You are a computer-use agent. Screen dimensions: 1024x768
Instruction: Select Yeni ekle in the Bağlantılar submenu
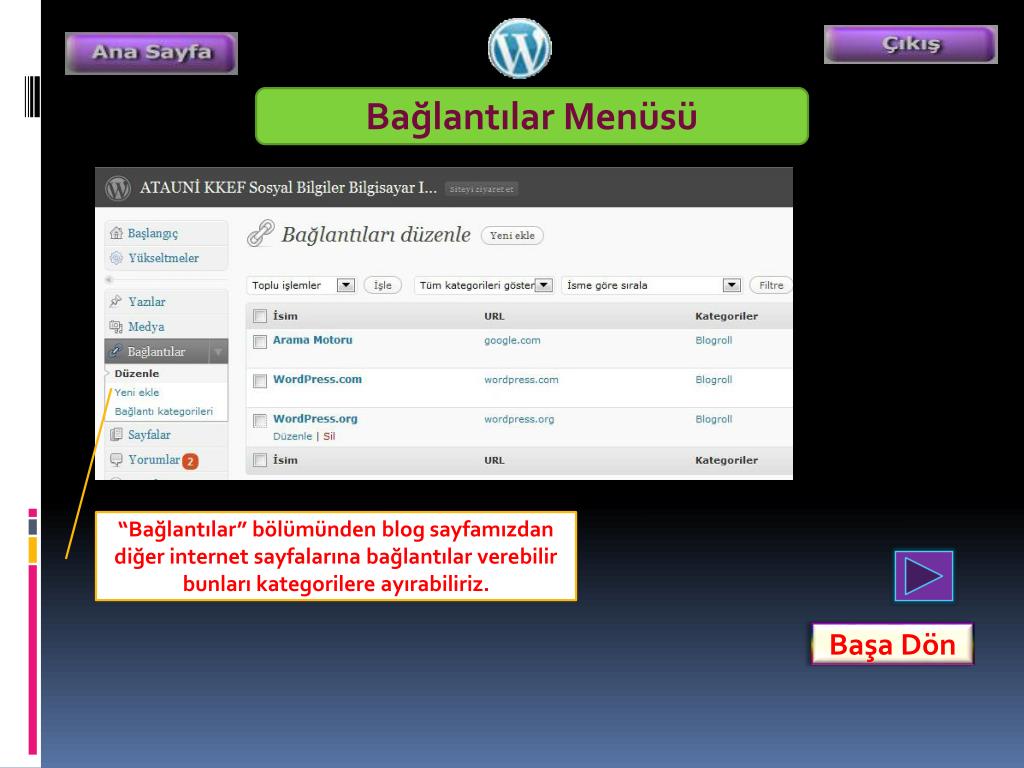(136, 392)
